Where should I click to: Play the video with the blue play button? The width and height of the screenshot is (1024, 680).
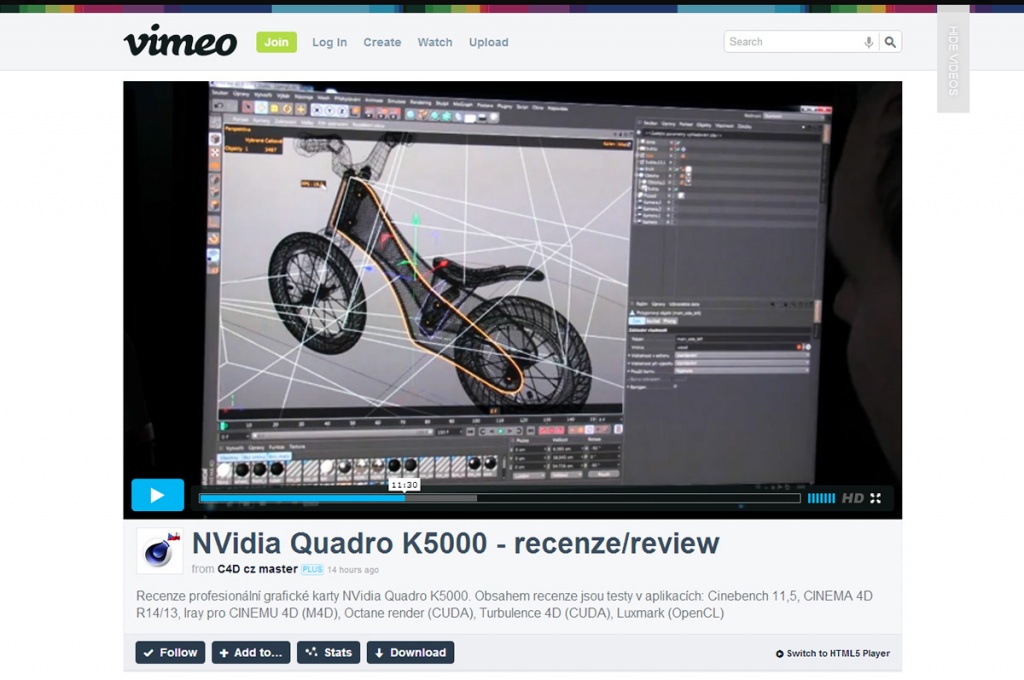pyautogui.click(x=157, y=495)
